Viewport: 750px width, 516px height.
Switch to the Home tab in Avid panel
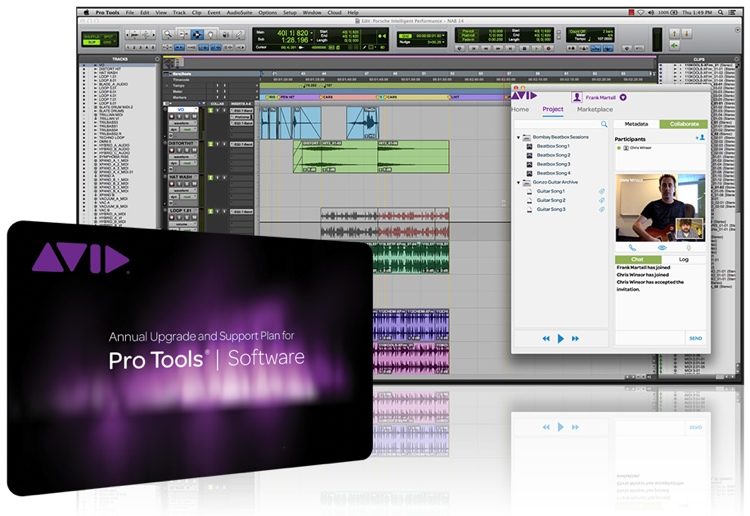(x=520, y=110)
